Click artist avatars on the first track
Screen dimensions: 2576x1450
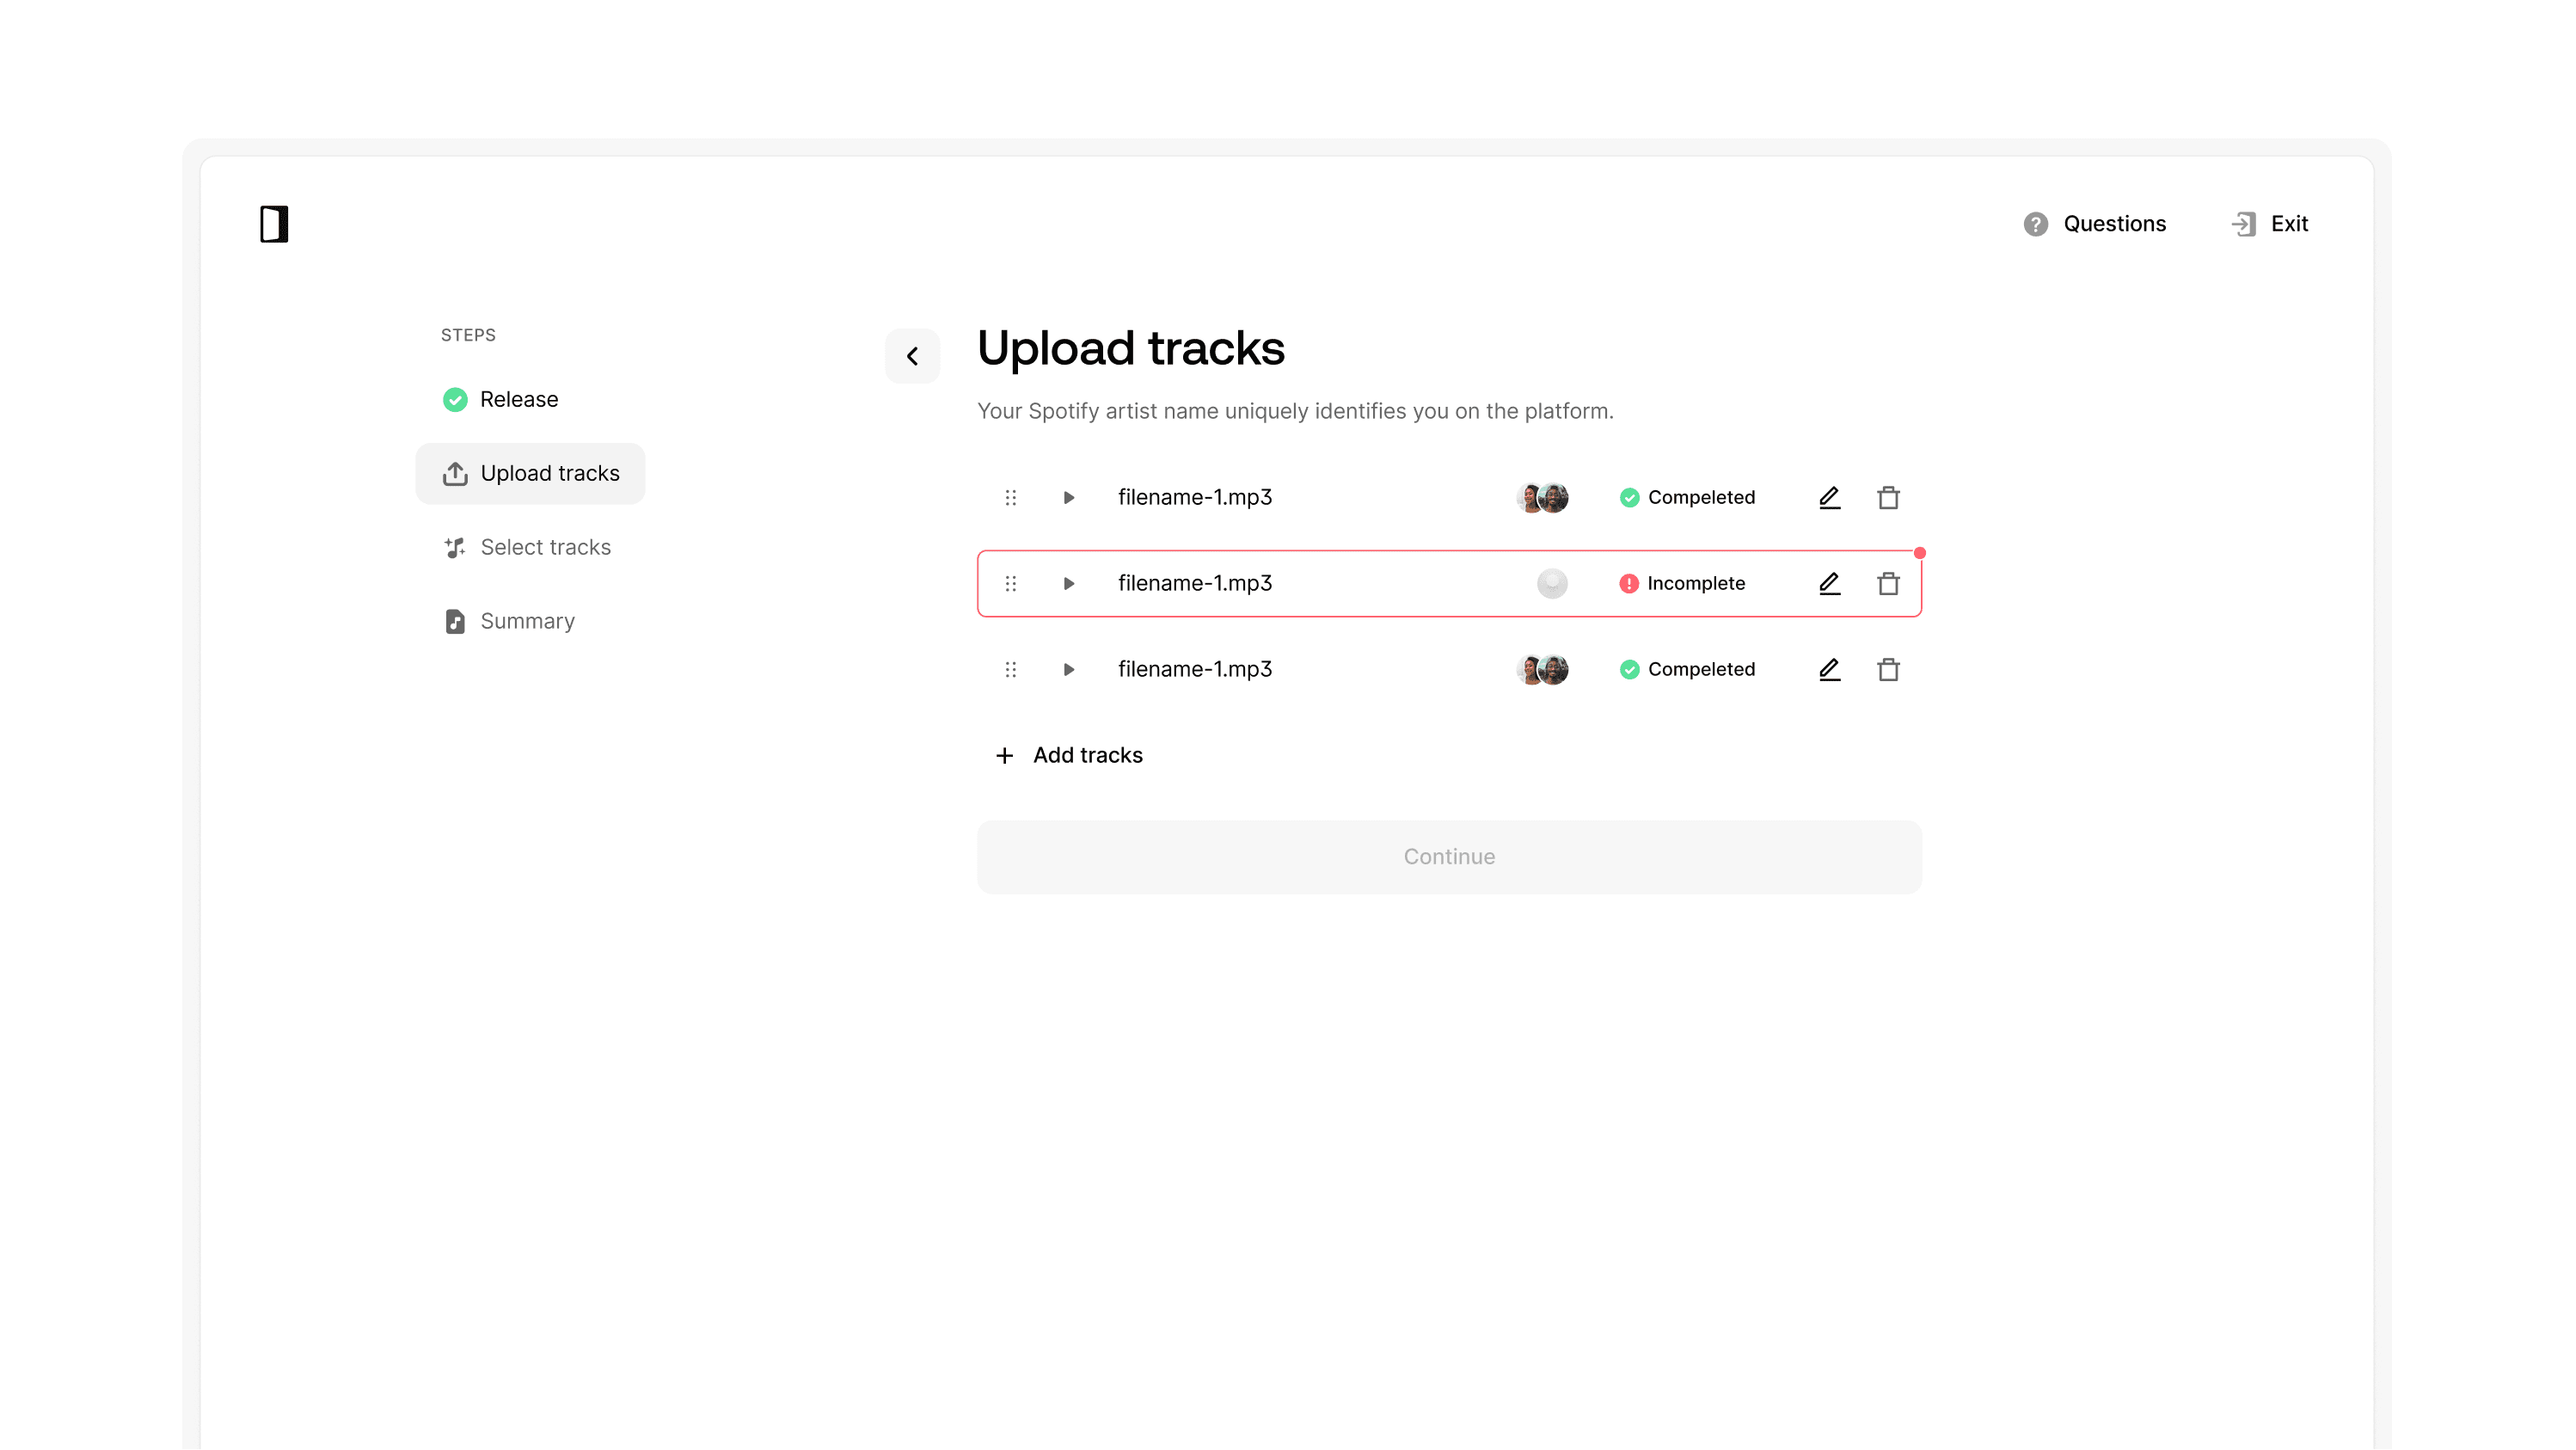pyautogui.click(x=1542, y=497)
